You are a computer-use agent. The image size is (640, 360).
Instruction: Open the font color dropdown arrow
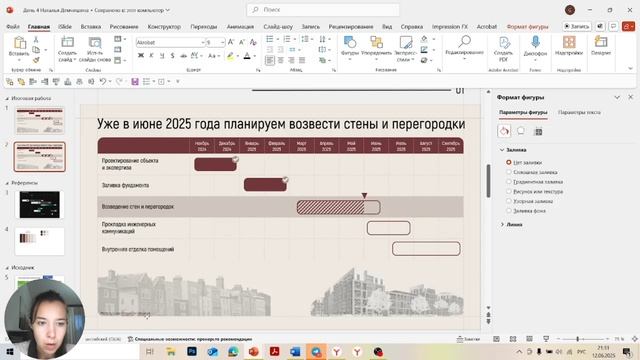coord(255,56)
